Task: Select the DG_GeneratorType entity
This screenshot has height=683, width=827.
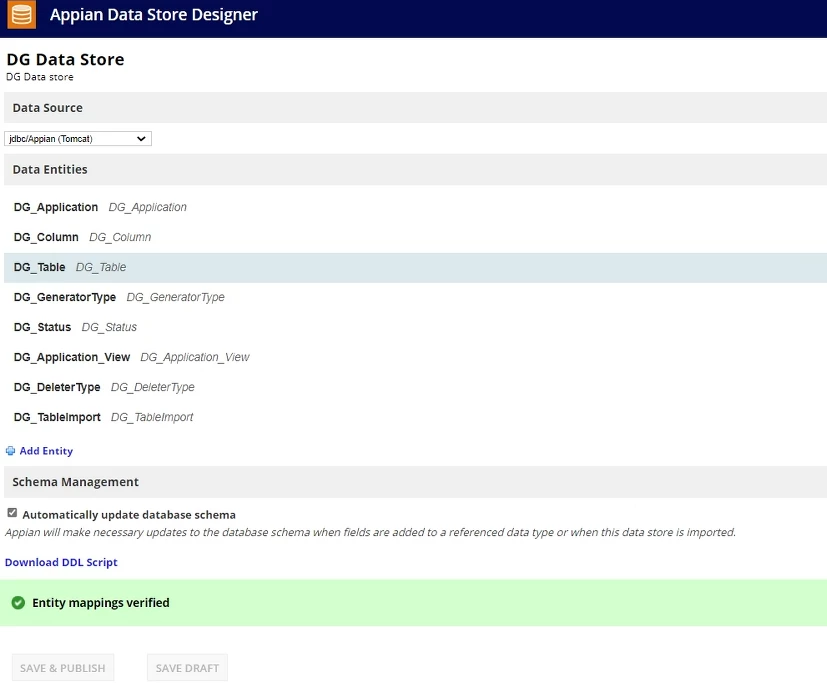Action: [65, 297]
